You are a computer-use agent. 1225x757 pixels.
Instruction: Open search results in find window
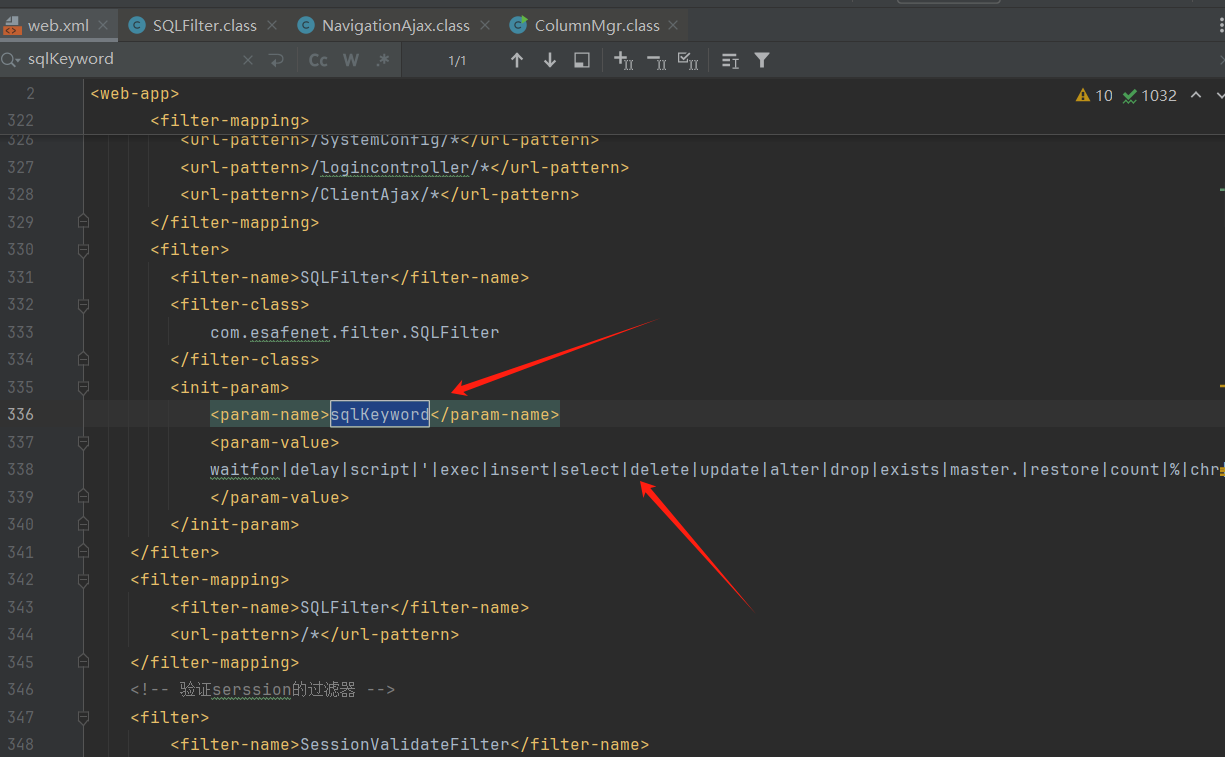582,60
